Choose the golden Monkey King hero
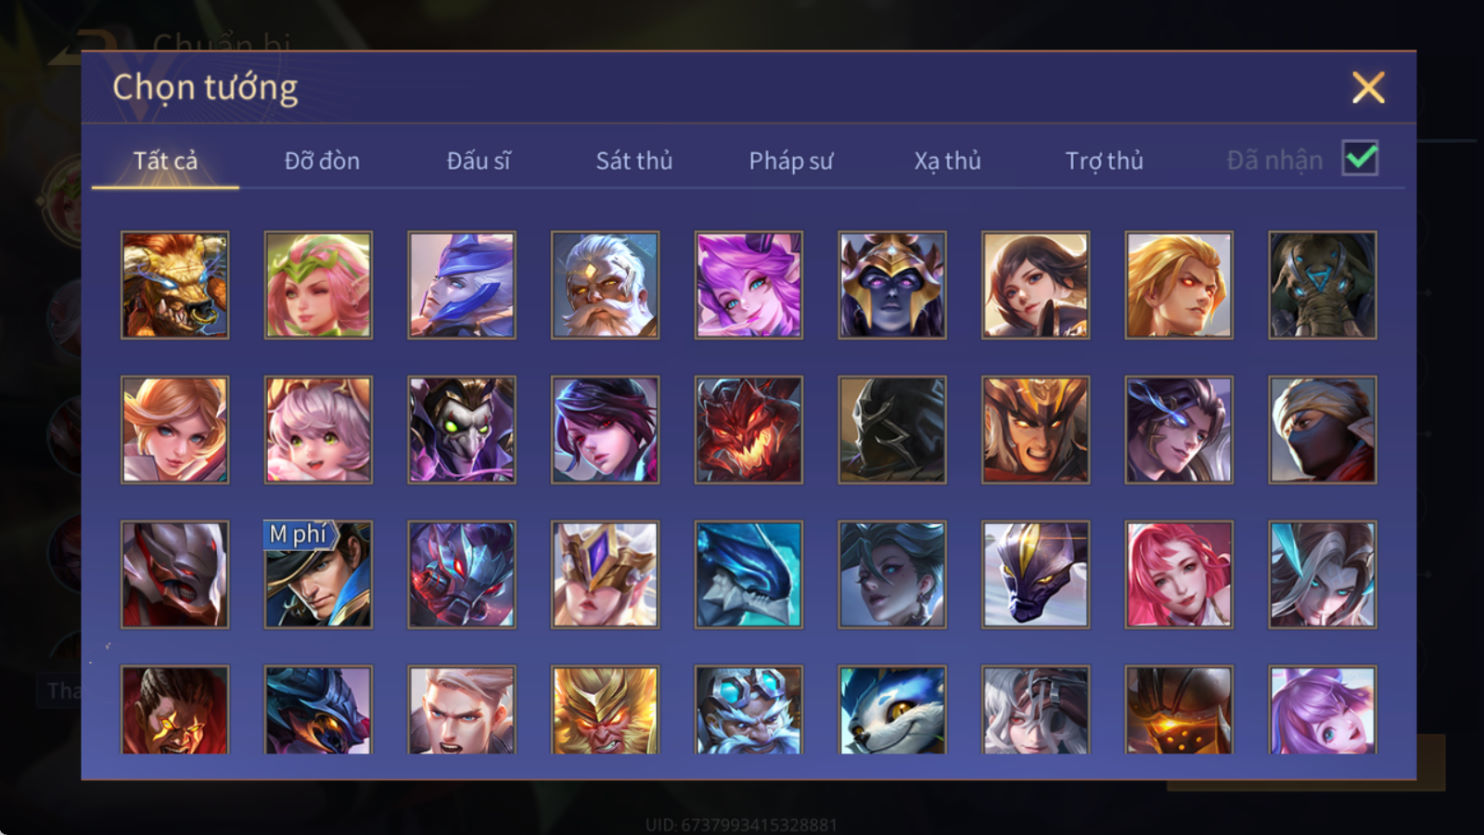Screen dimensions: 1484x835 (605, 710)
